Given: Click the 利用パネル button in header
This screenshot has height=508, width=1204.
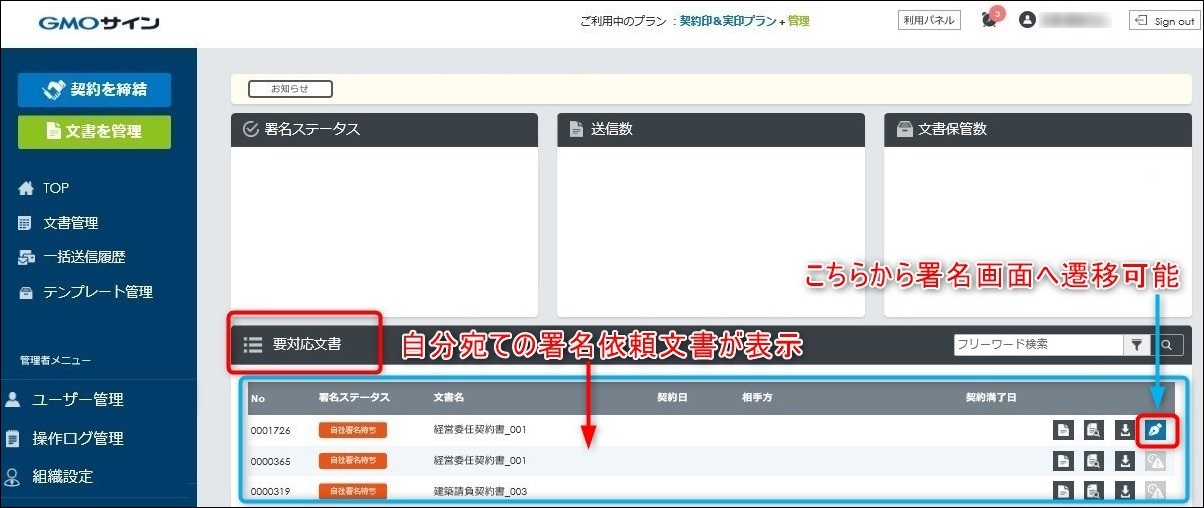Looking at the screenshot, I should point(929,20).
